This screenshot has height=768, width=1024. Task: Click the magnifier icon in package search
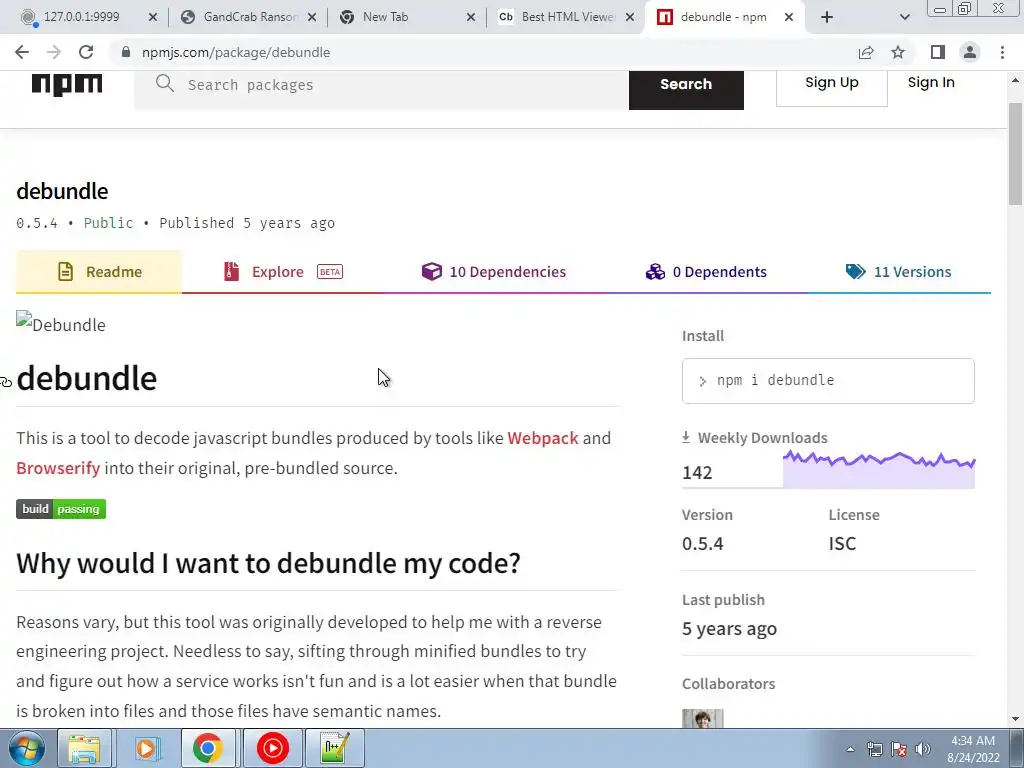pos(165,84)
